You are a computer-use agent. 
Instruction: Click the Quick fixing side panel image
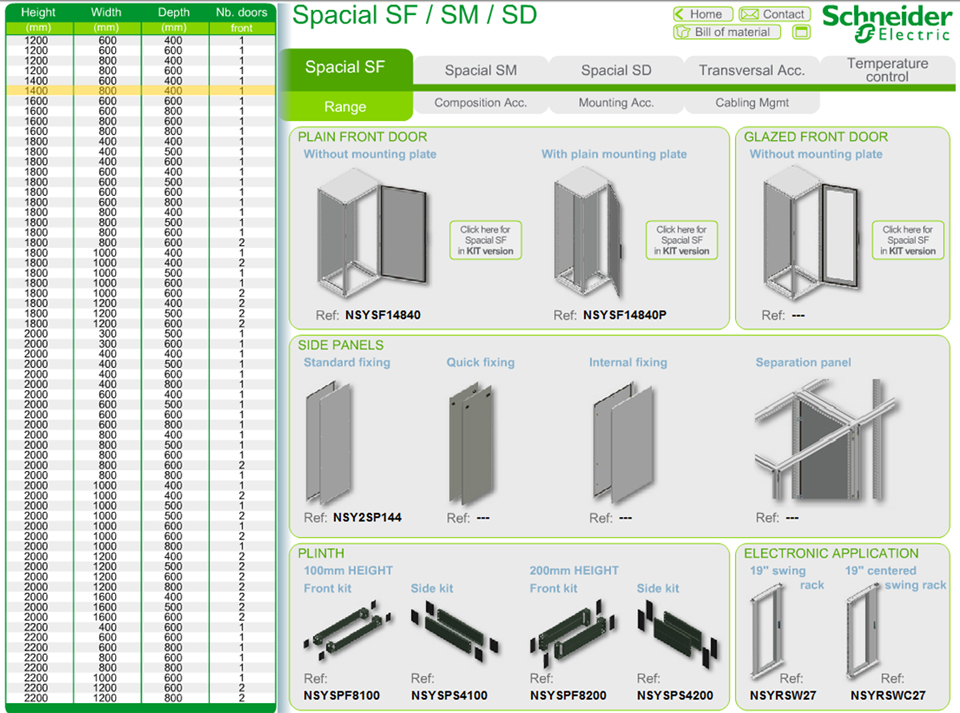[x=472, y=442]
